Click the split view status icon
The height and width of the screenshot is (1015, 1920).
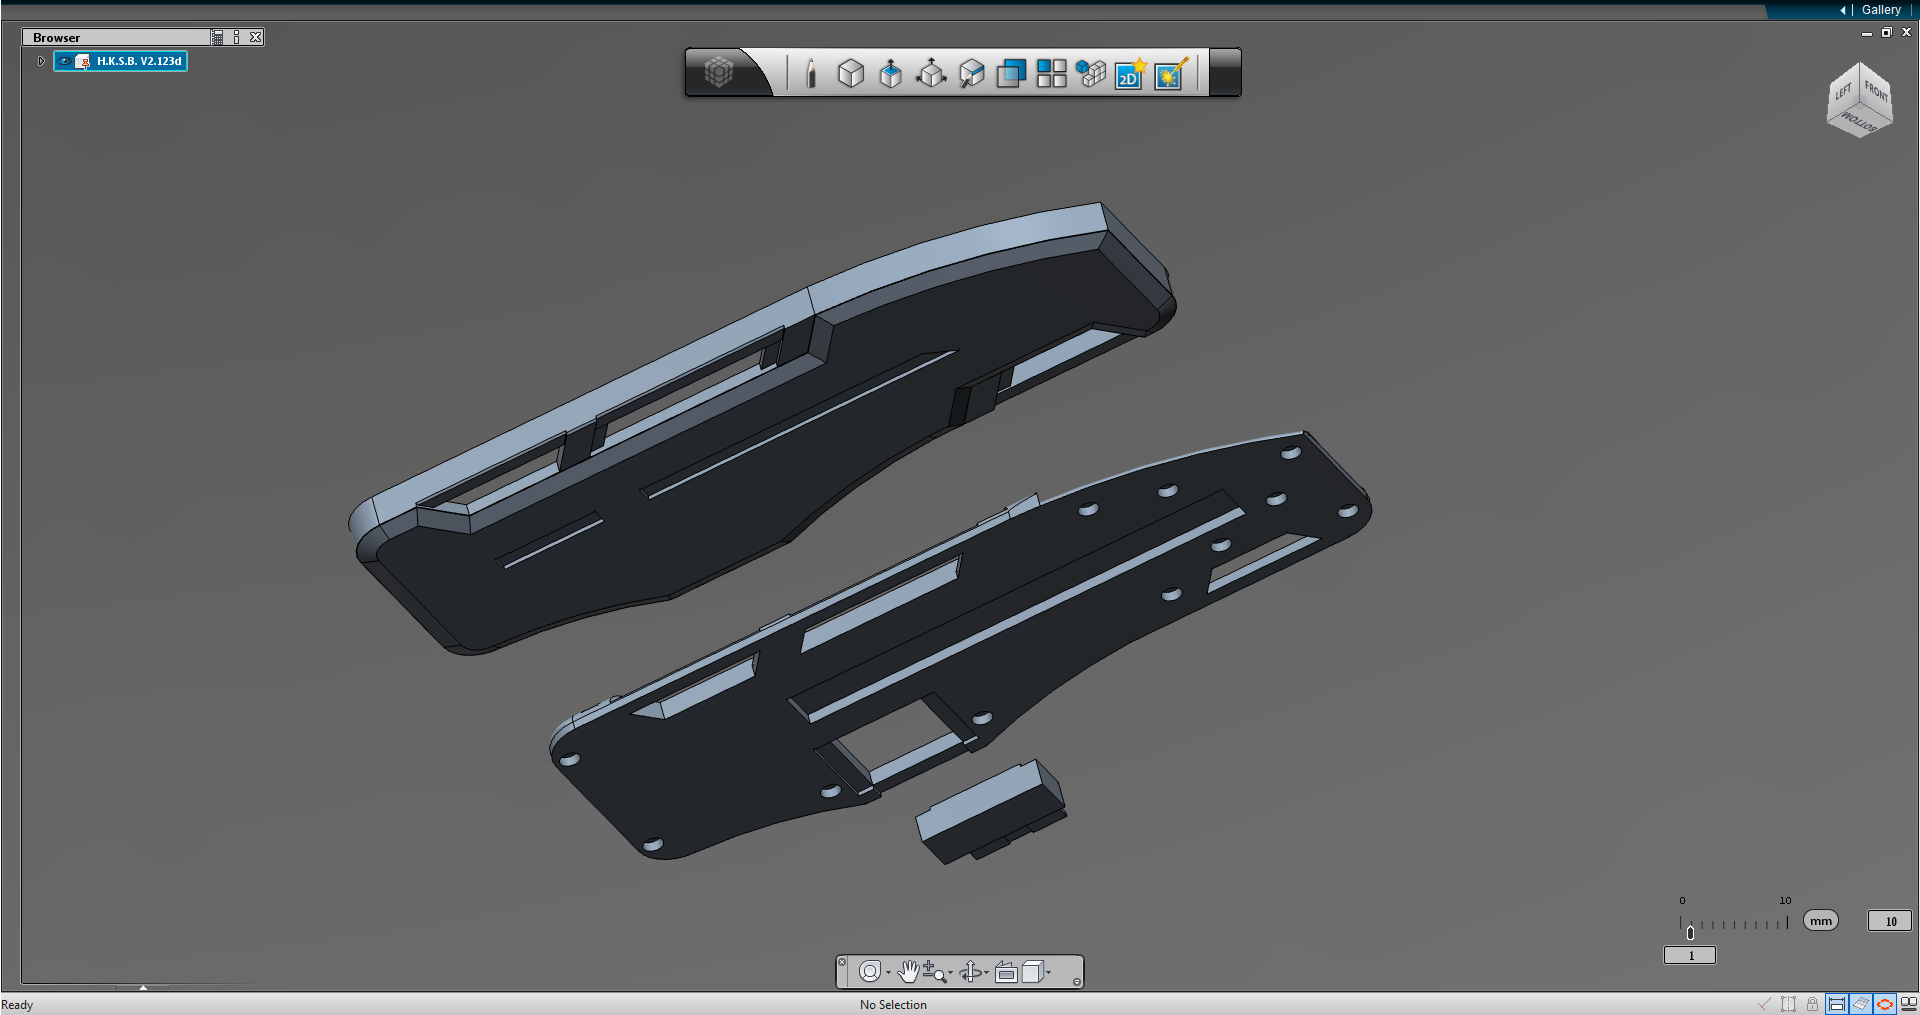pyautogui.click(x=1909, y=1004)
